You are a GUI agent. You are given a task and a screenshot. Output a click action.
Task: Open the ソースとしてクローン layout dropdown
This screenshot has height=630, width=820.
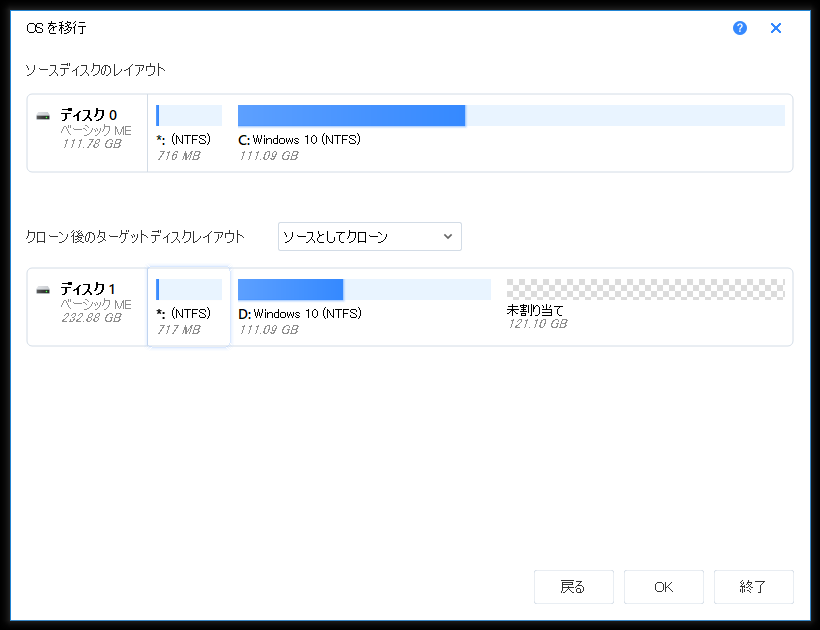point(369,237)
